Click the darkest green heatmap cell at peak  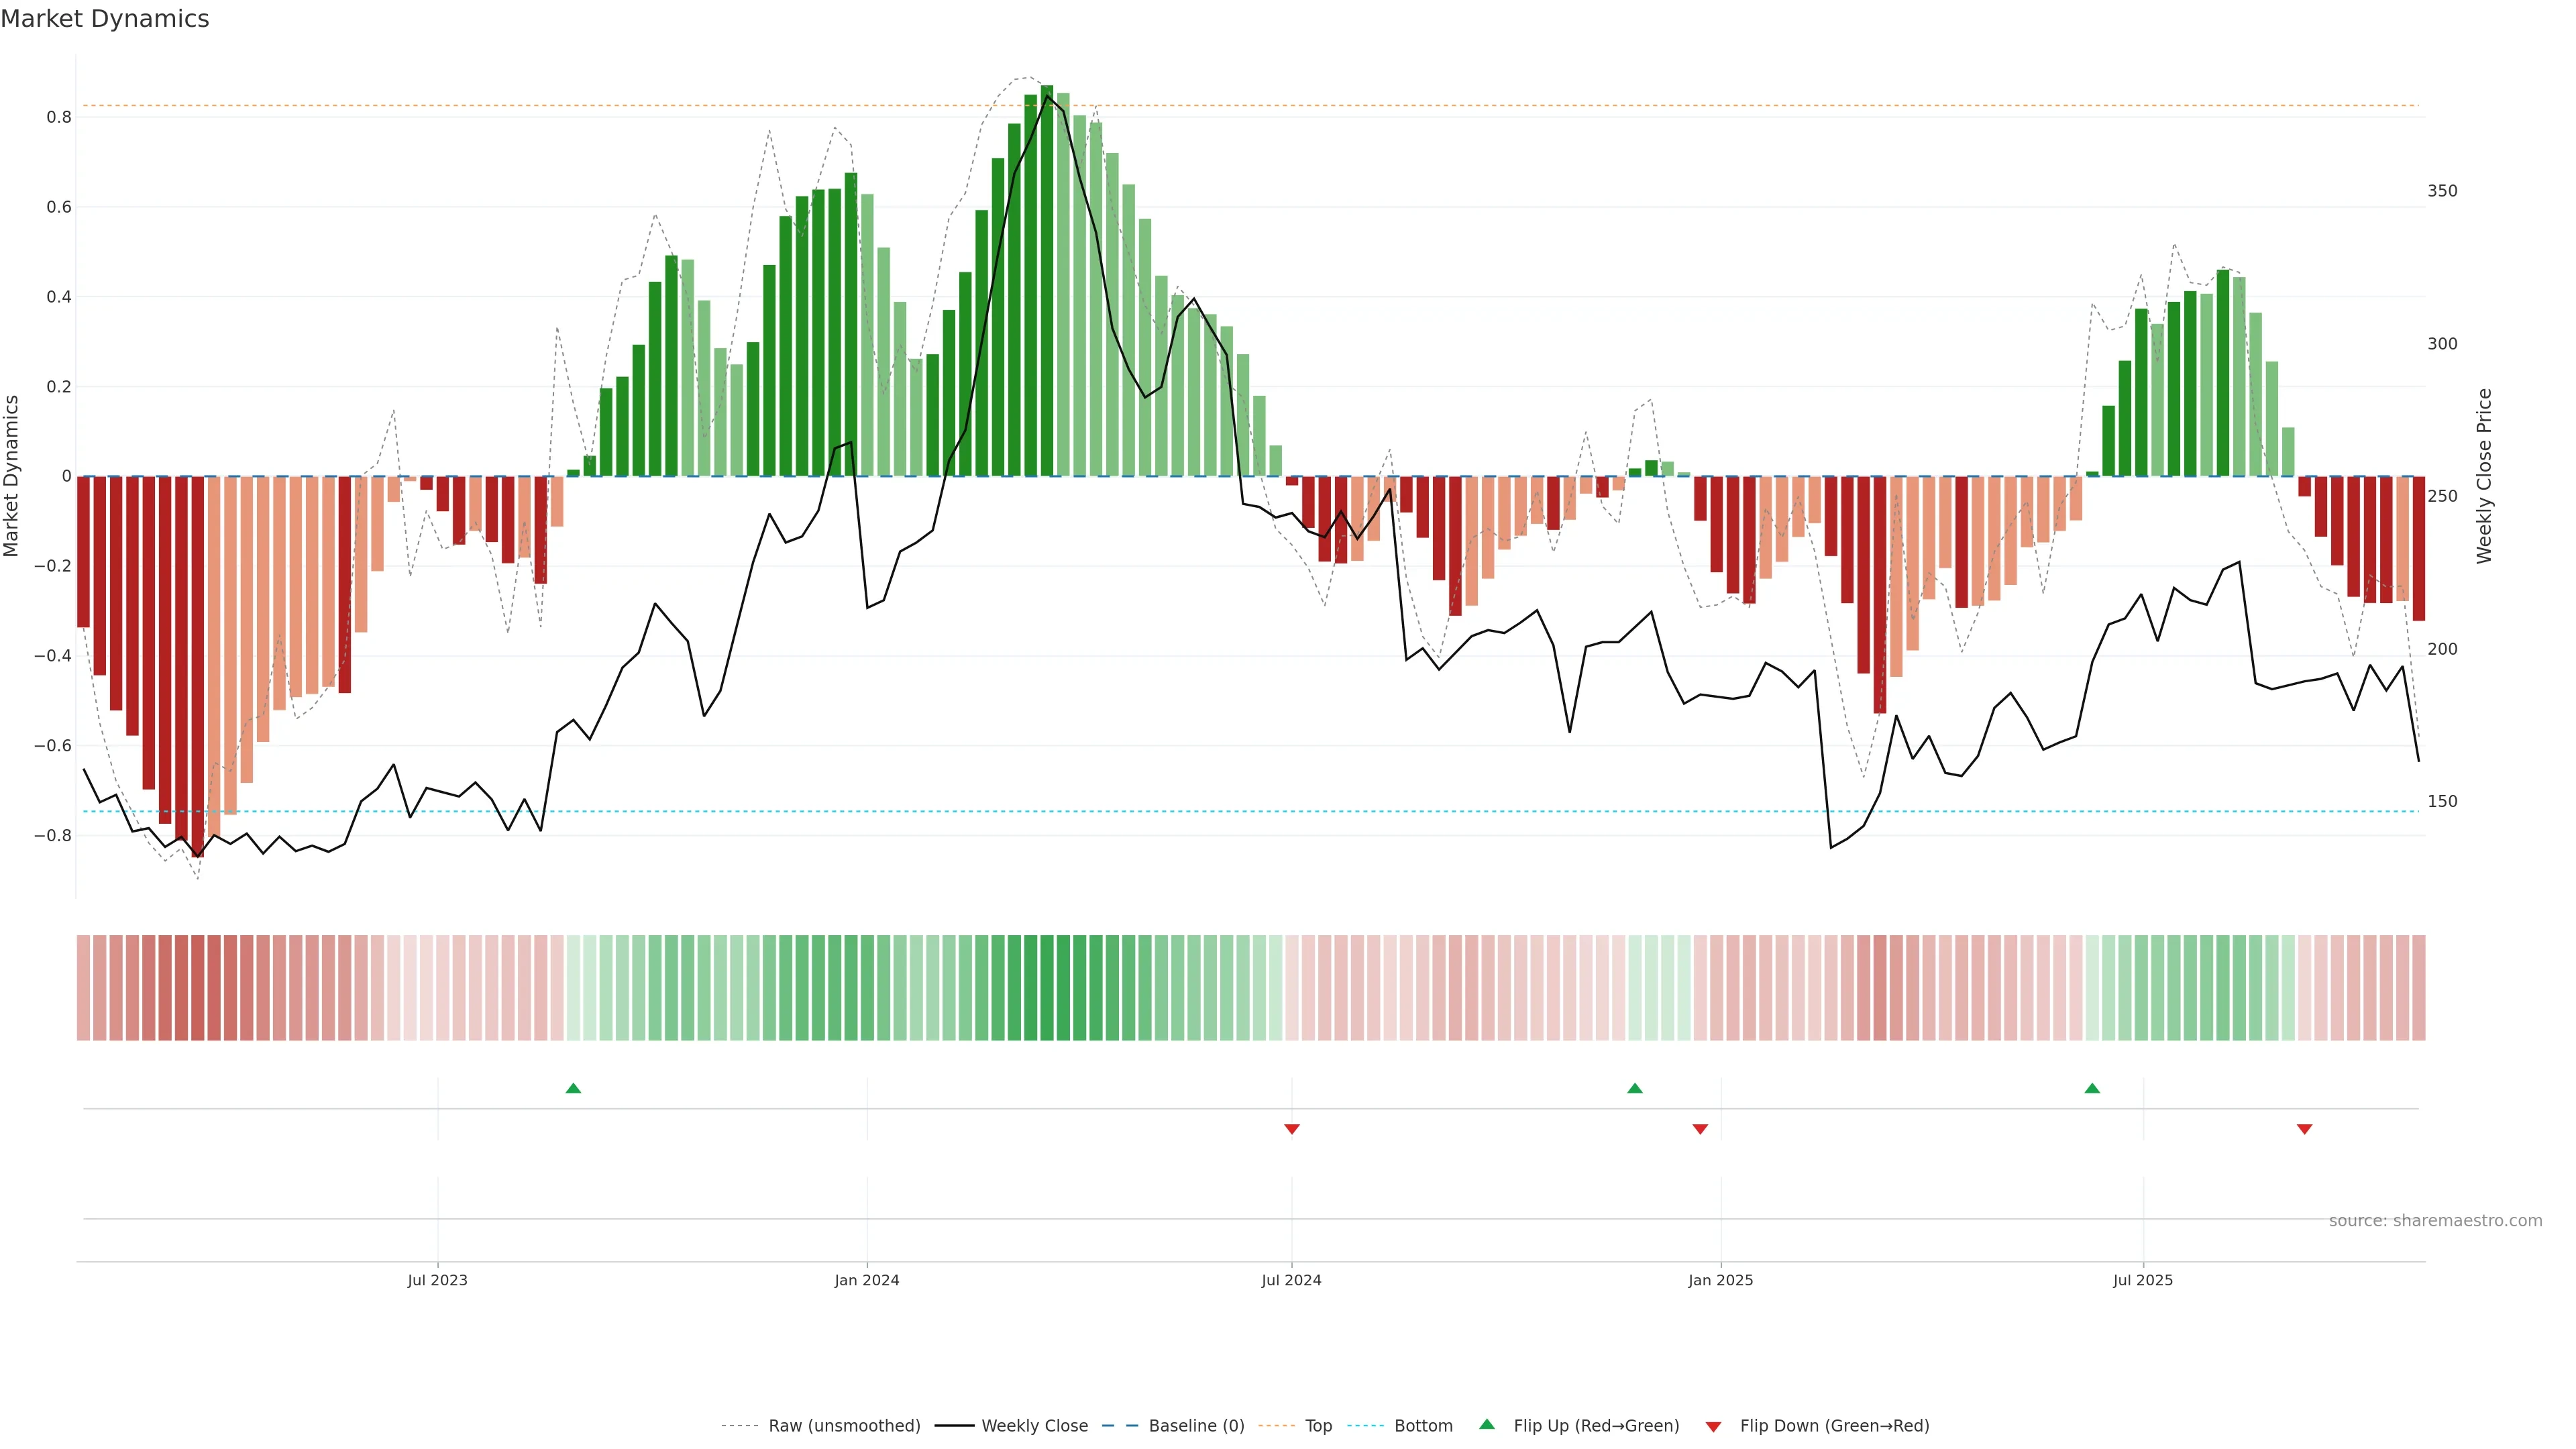pyautogui.click(x=1046, y=987)
